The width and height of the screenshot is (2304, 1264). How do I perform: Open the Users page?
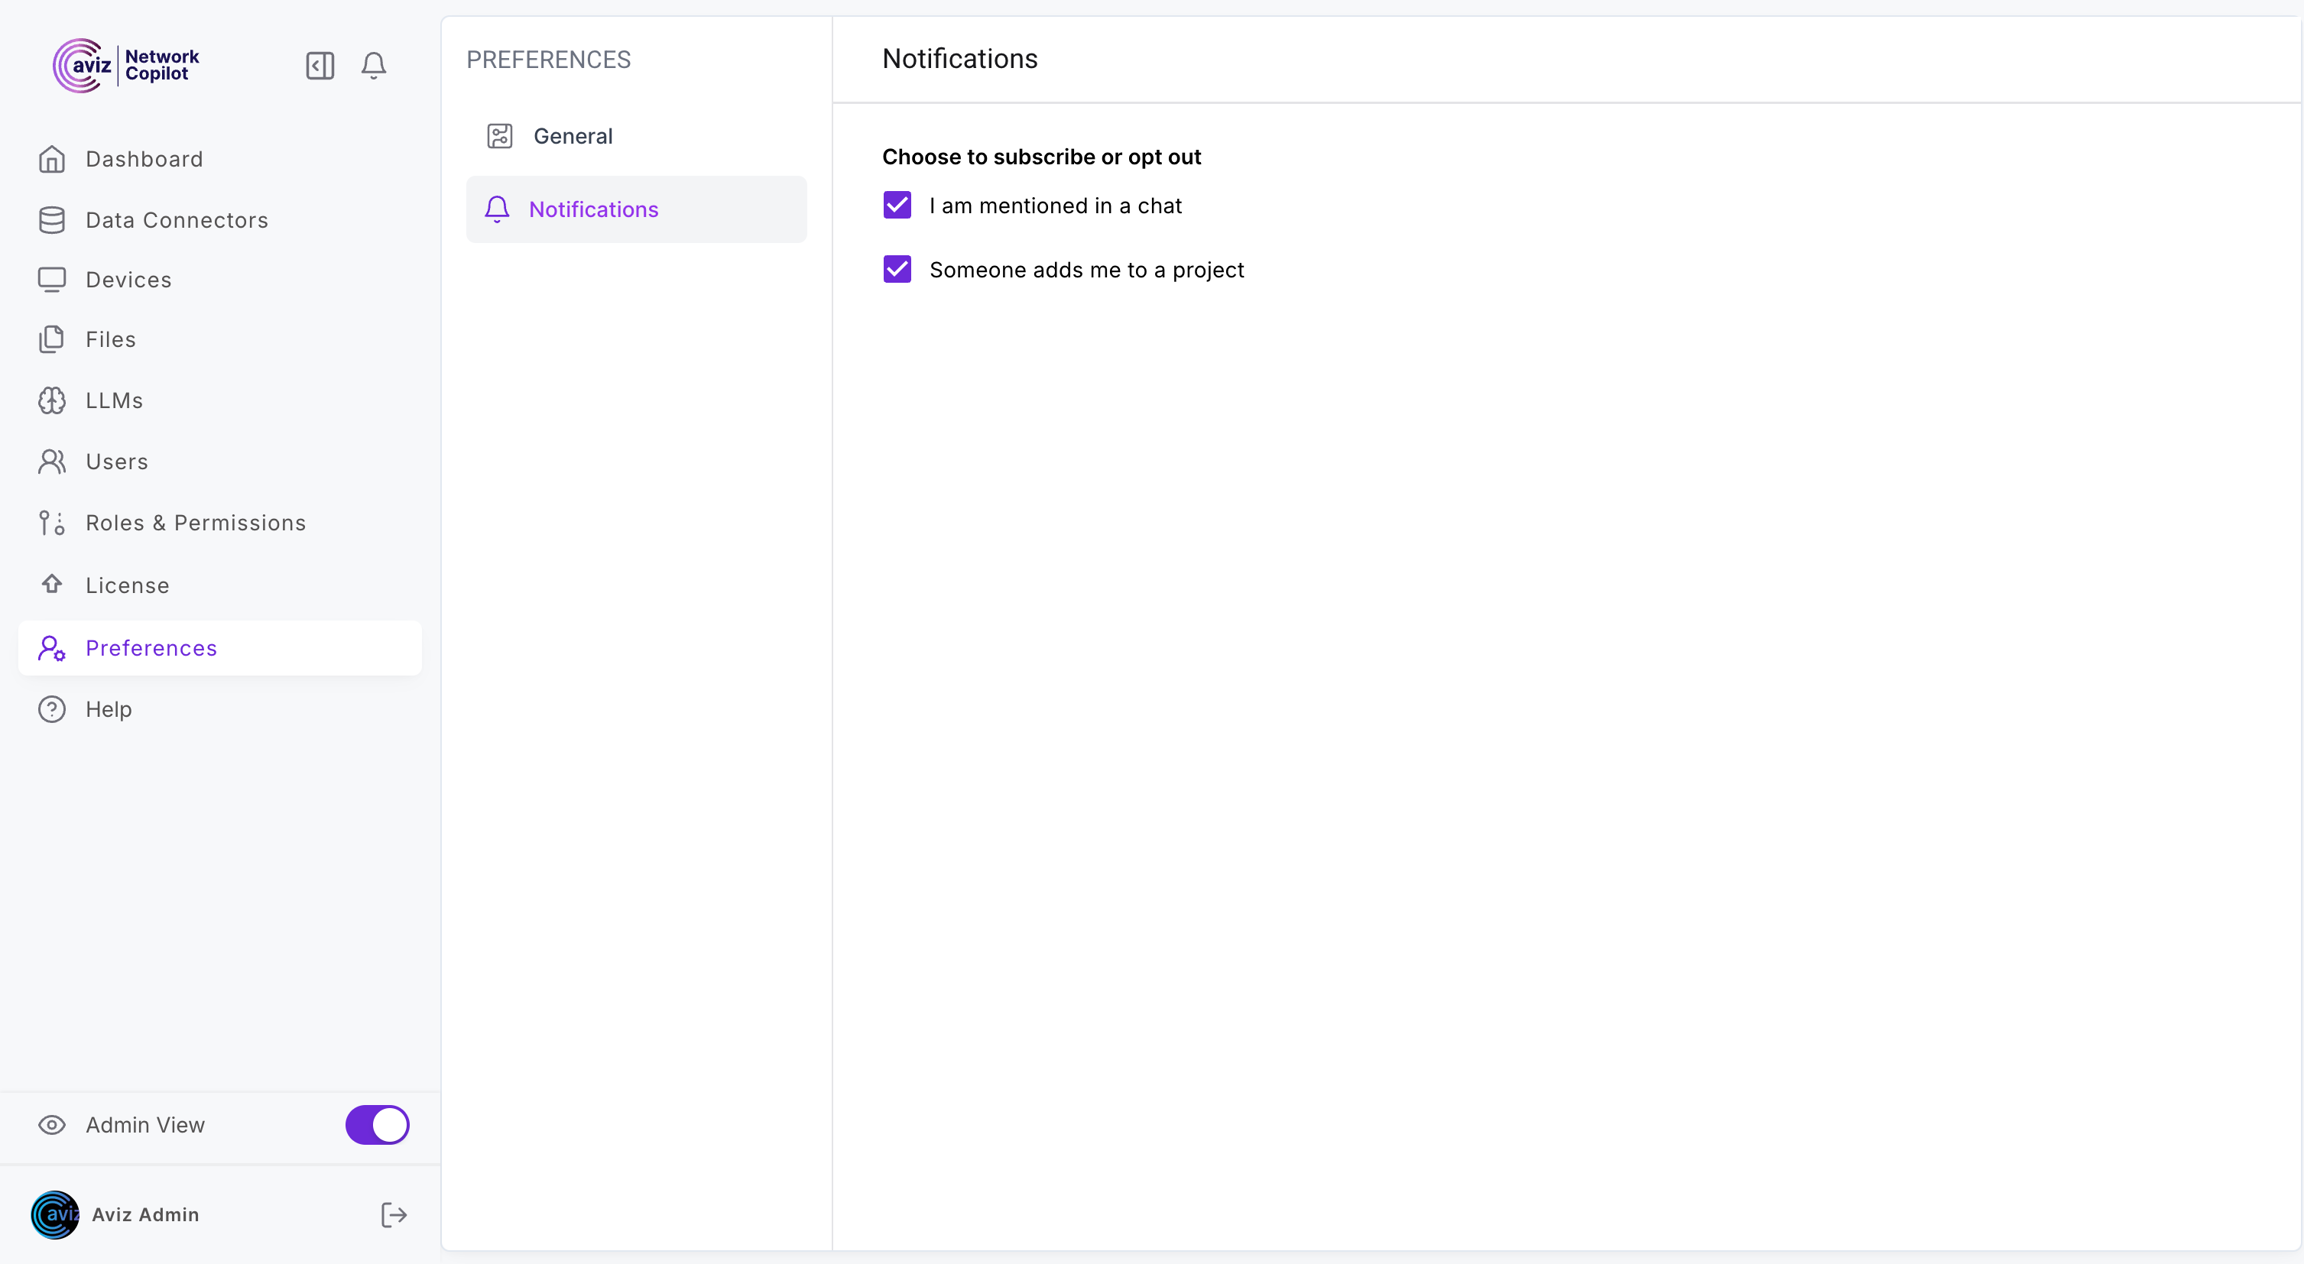click(x=116, y=462)
